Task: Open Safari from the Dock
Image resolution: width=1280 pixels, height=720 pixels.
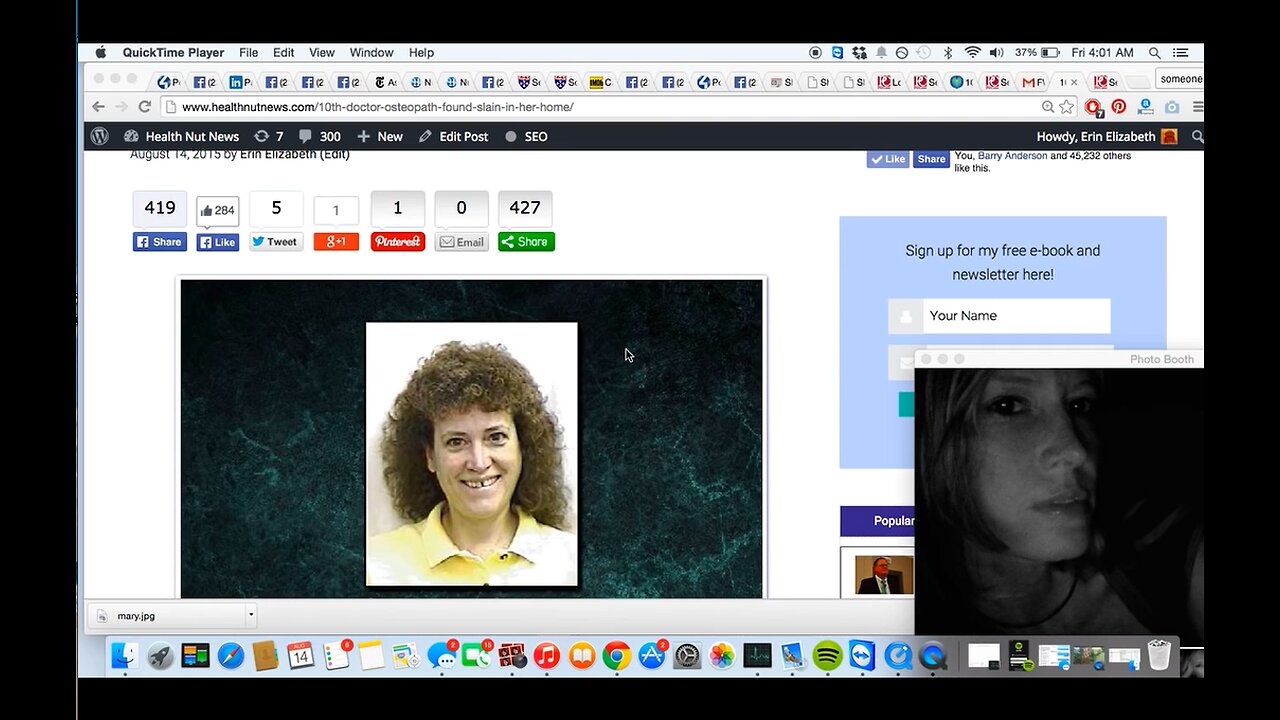Action: [231, 656]
